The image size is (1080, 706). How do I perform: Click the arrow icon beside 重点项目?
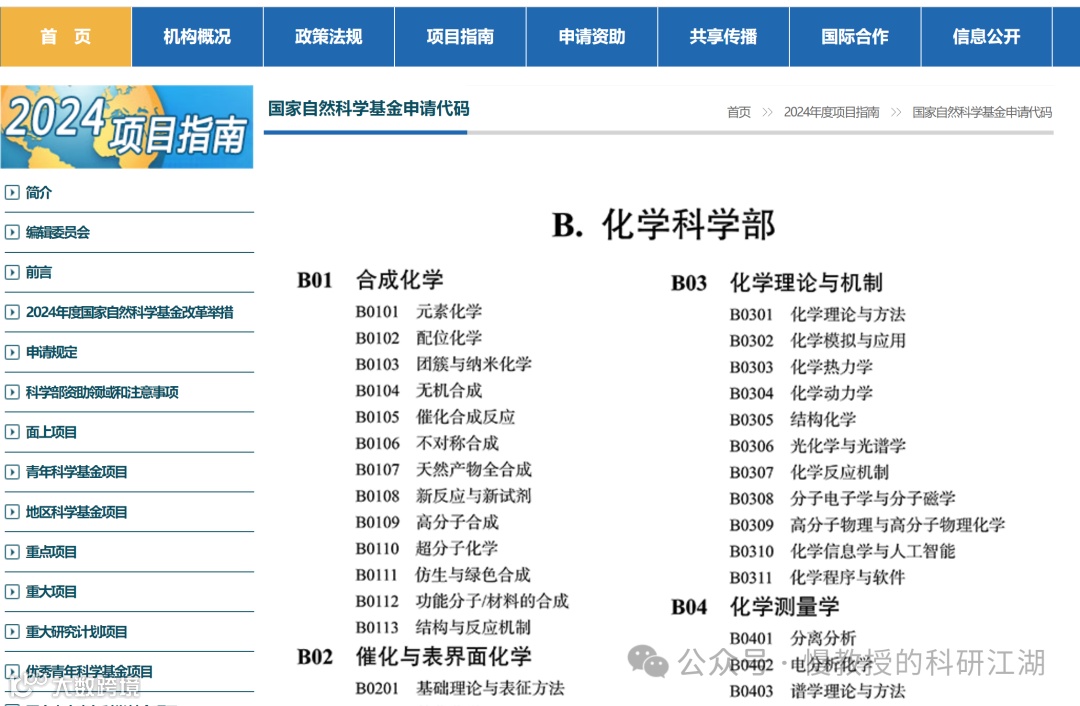(x=12, y=552)
